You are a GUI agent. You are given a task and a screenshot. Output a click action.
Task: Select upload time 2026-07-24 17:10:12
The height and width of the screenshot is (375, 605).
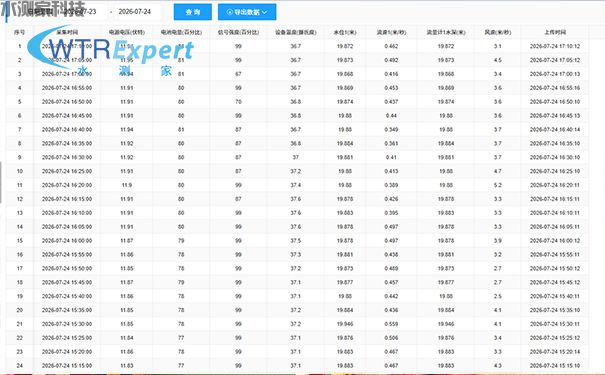pos(555,46)
